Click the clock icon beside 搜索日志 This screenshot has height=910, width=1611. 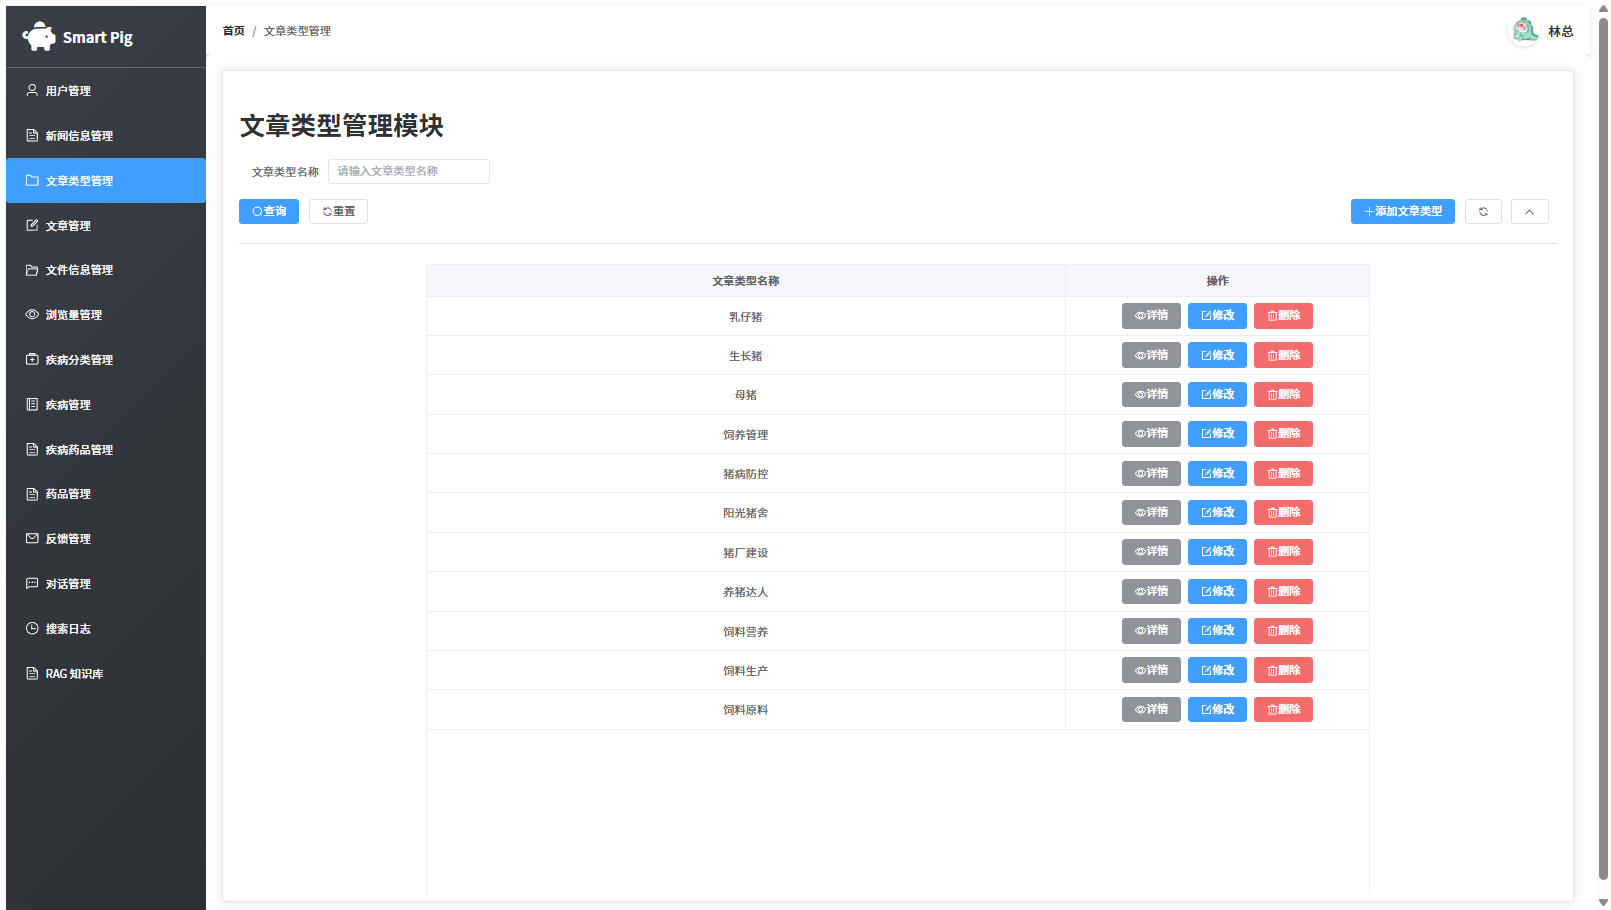coord(32,628)
